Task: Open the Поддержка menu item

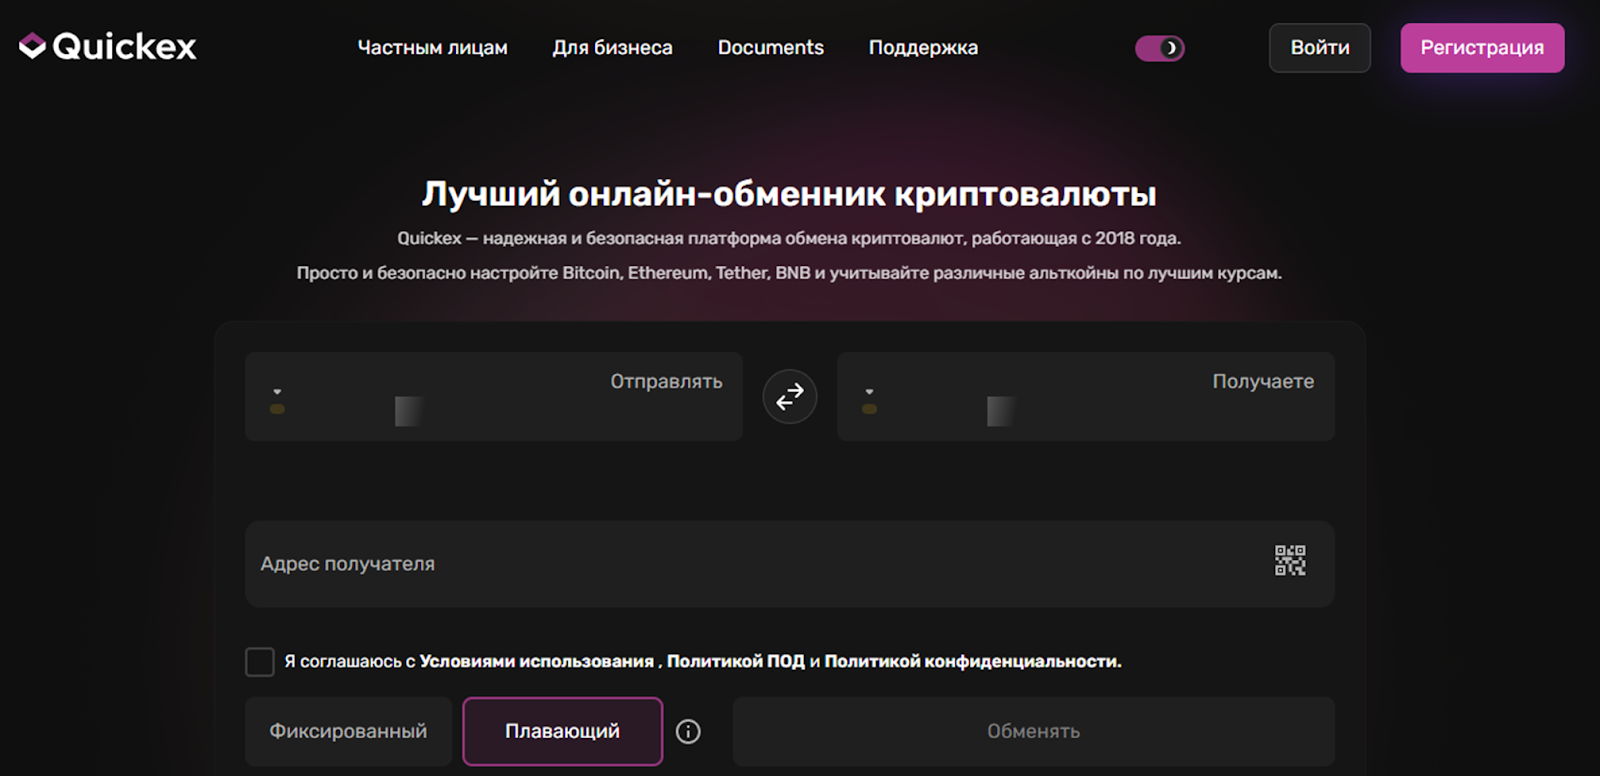Action: coord(923,48)
